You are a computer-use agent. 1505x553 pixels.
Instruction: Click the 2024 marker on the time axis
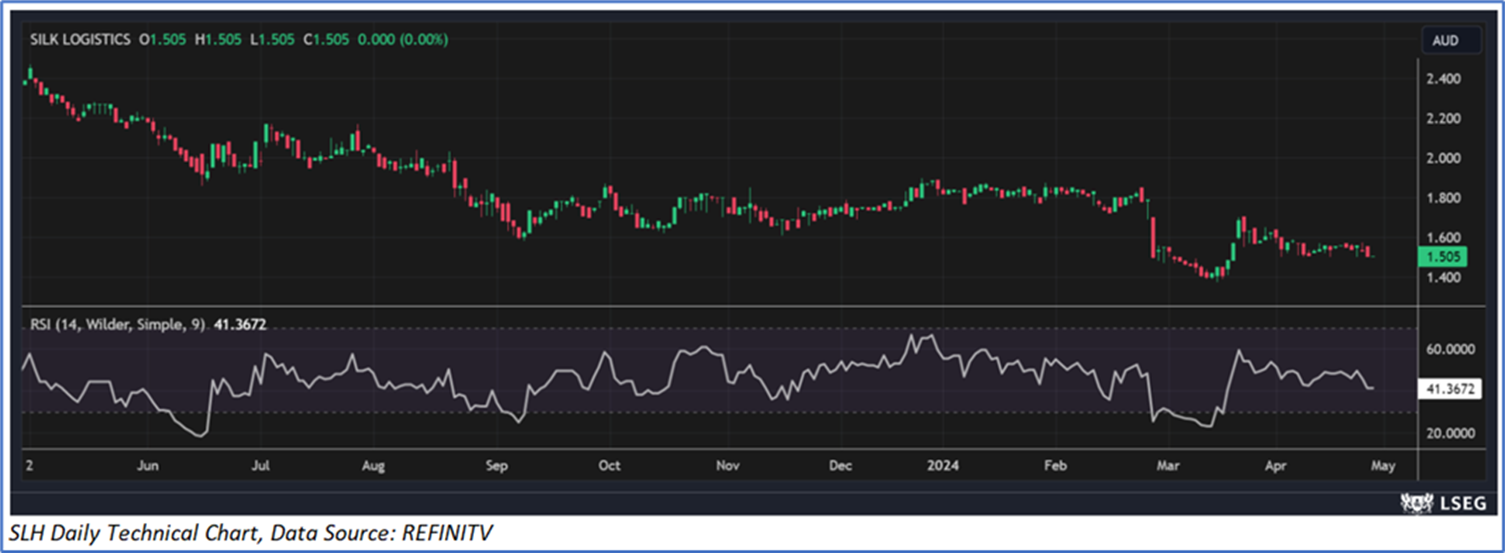tap(941, 466)
